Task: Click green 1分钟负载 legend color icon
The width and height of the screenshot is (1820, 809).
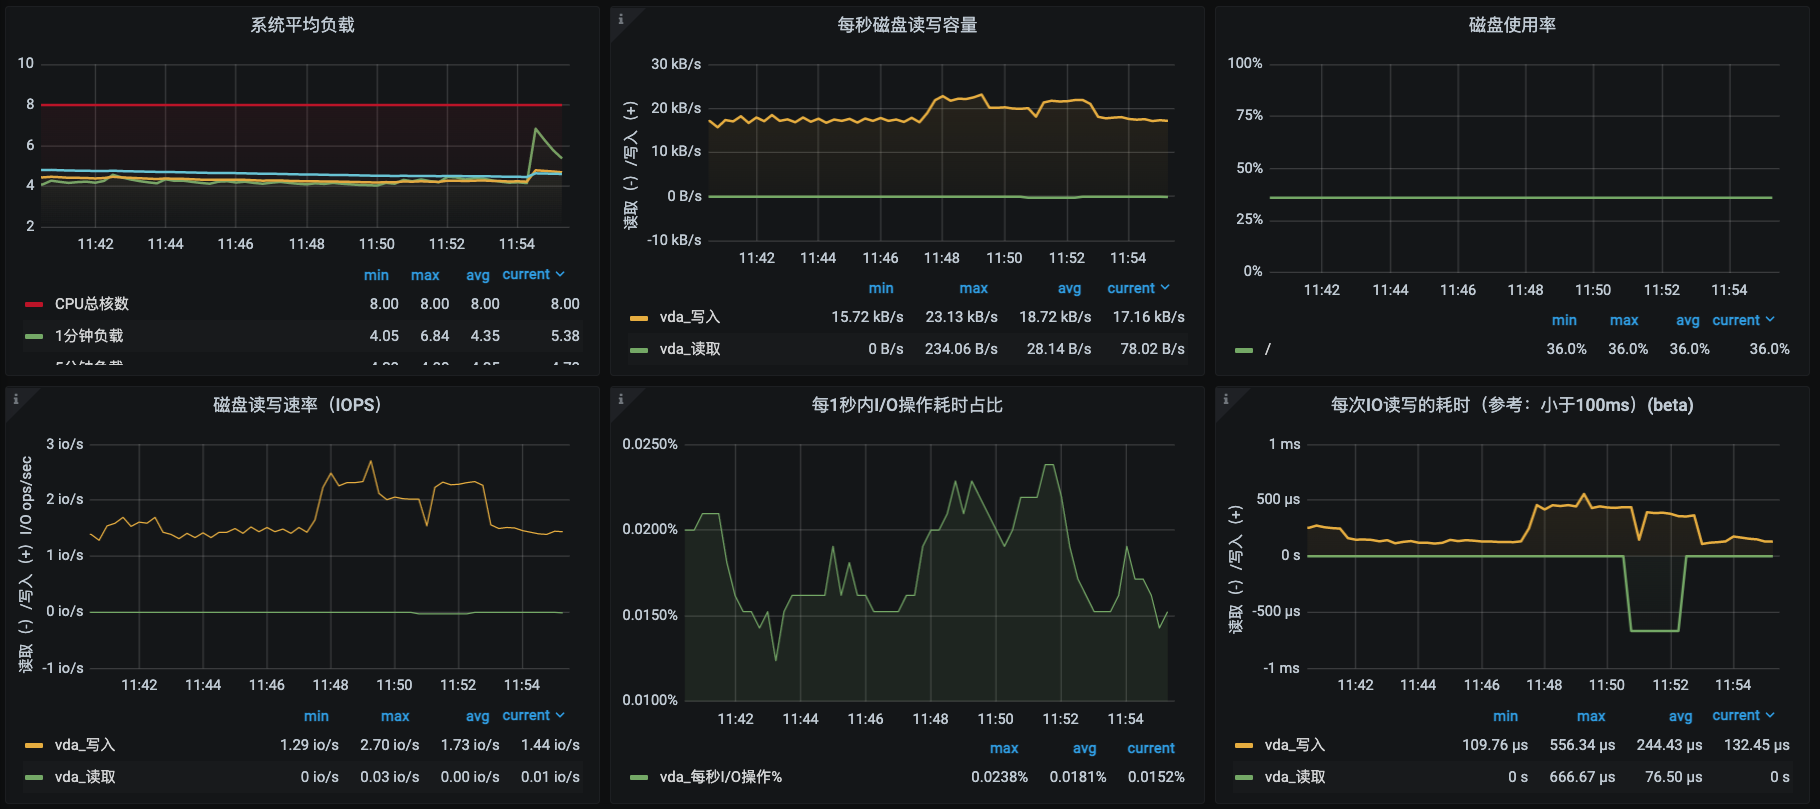Action: 34,336
